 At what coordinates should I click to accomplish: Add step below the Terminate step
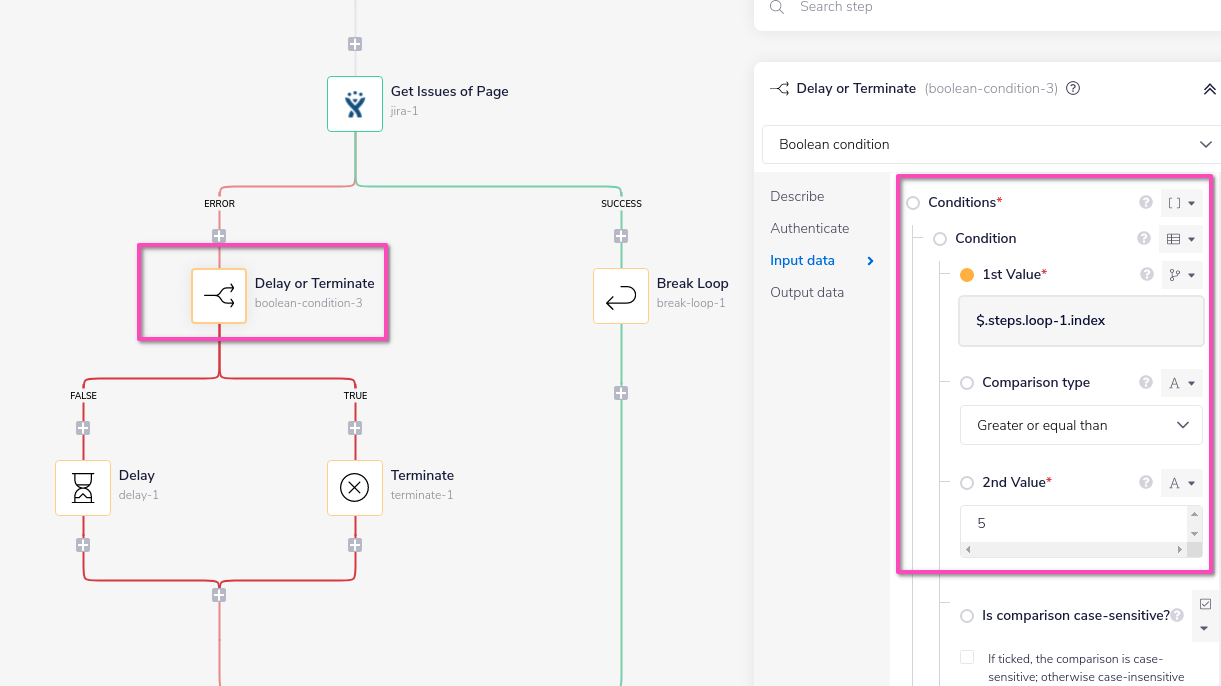tap(355, 545)
